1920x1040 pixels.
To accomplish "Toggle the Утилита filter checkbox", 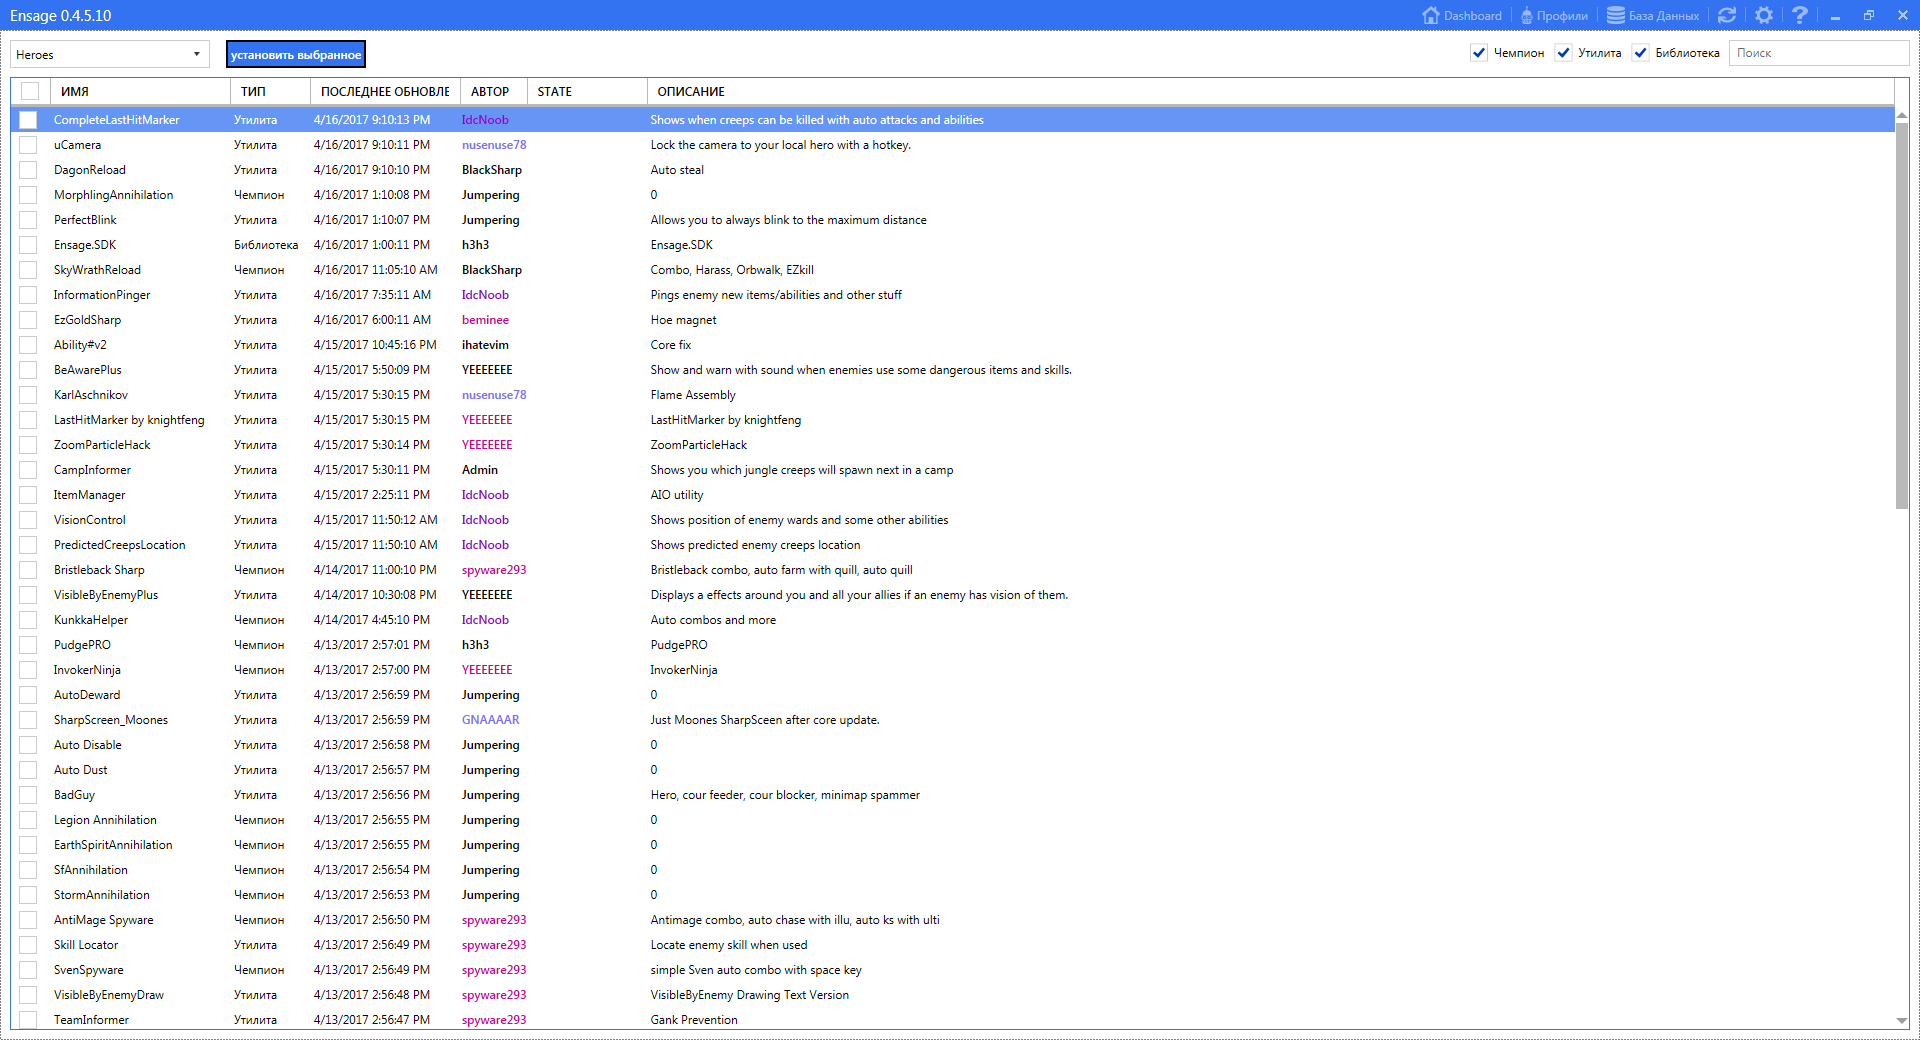I will 1563,53.
